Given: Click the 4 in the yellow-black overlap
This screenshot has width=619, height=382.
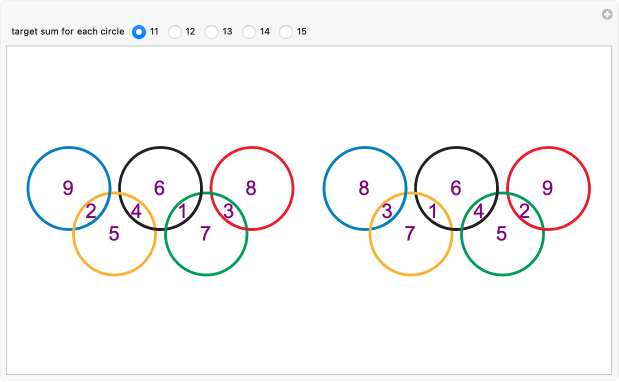Looking at the screenshot, I should pyautogui.click(x=136, y=211).
